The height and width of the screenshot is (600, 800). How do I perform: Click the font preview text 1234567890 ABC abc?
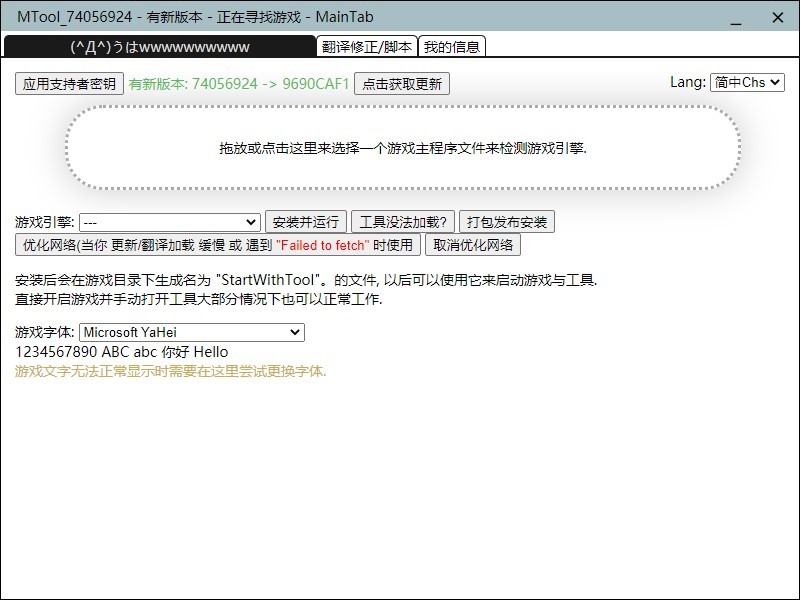(x=120, y=352)
